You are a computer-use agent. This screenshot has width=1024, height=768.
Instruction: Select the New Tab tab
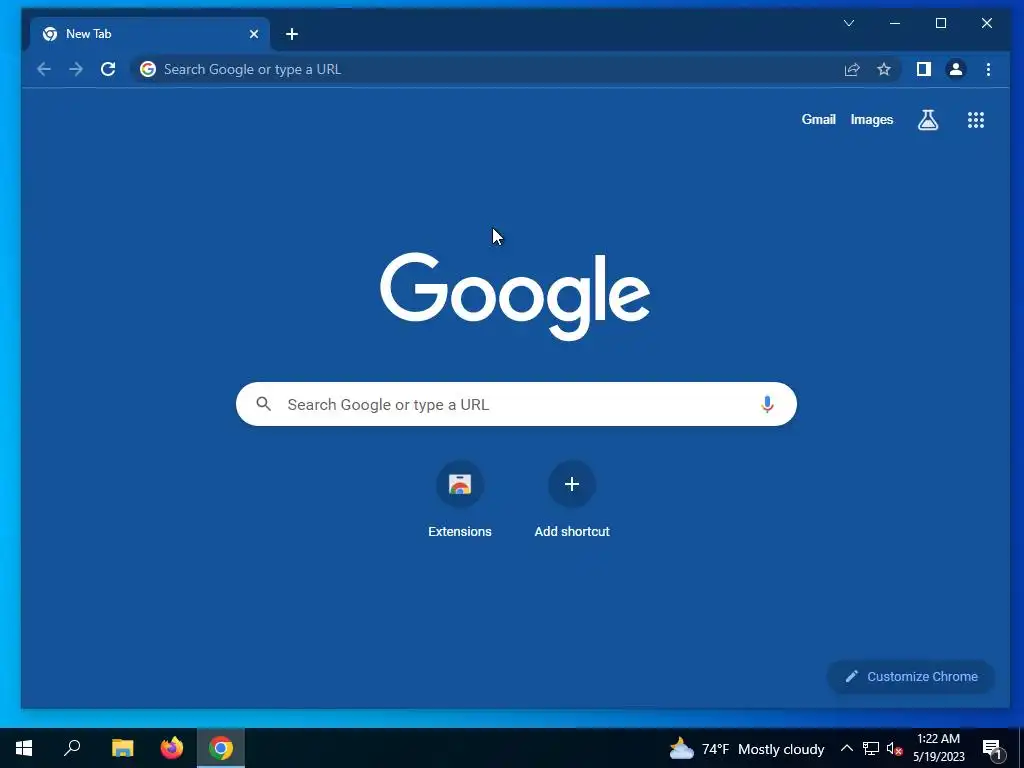coord(150,34)
